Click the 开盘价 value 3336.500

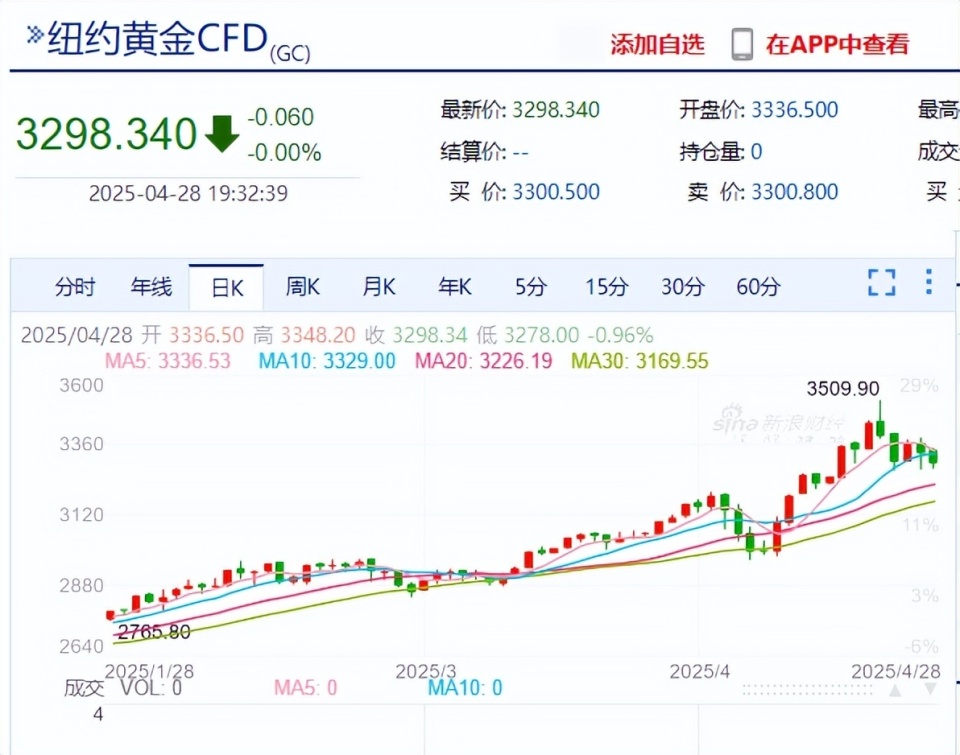(x=794, y=110)
